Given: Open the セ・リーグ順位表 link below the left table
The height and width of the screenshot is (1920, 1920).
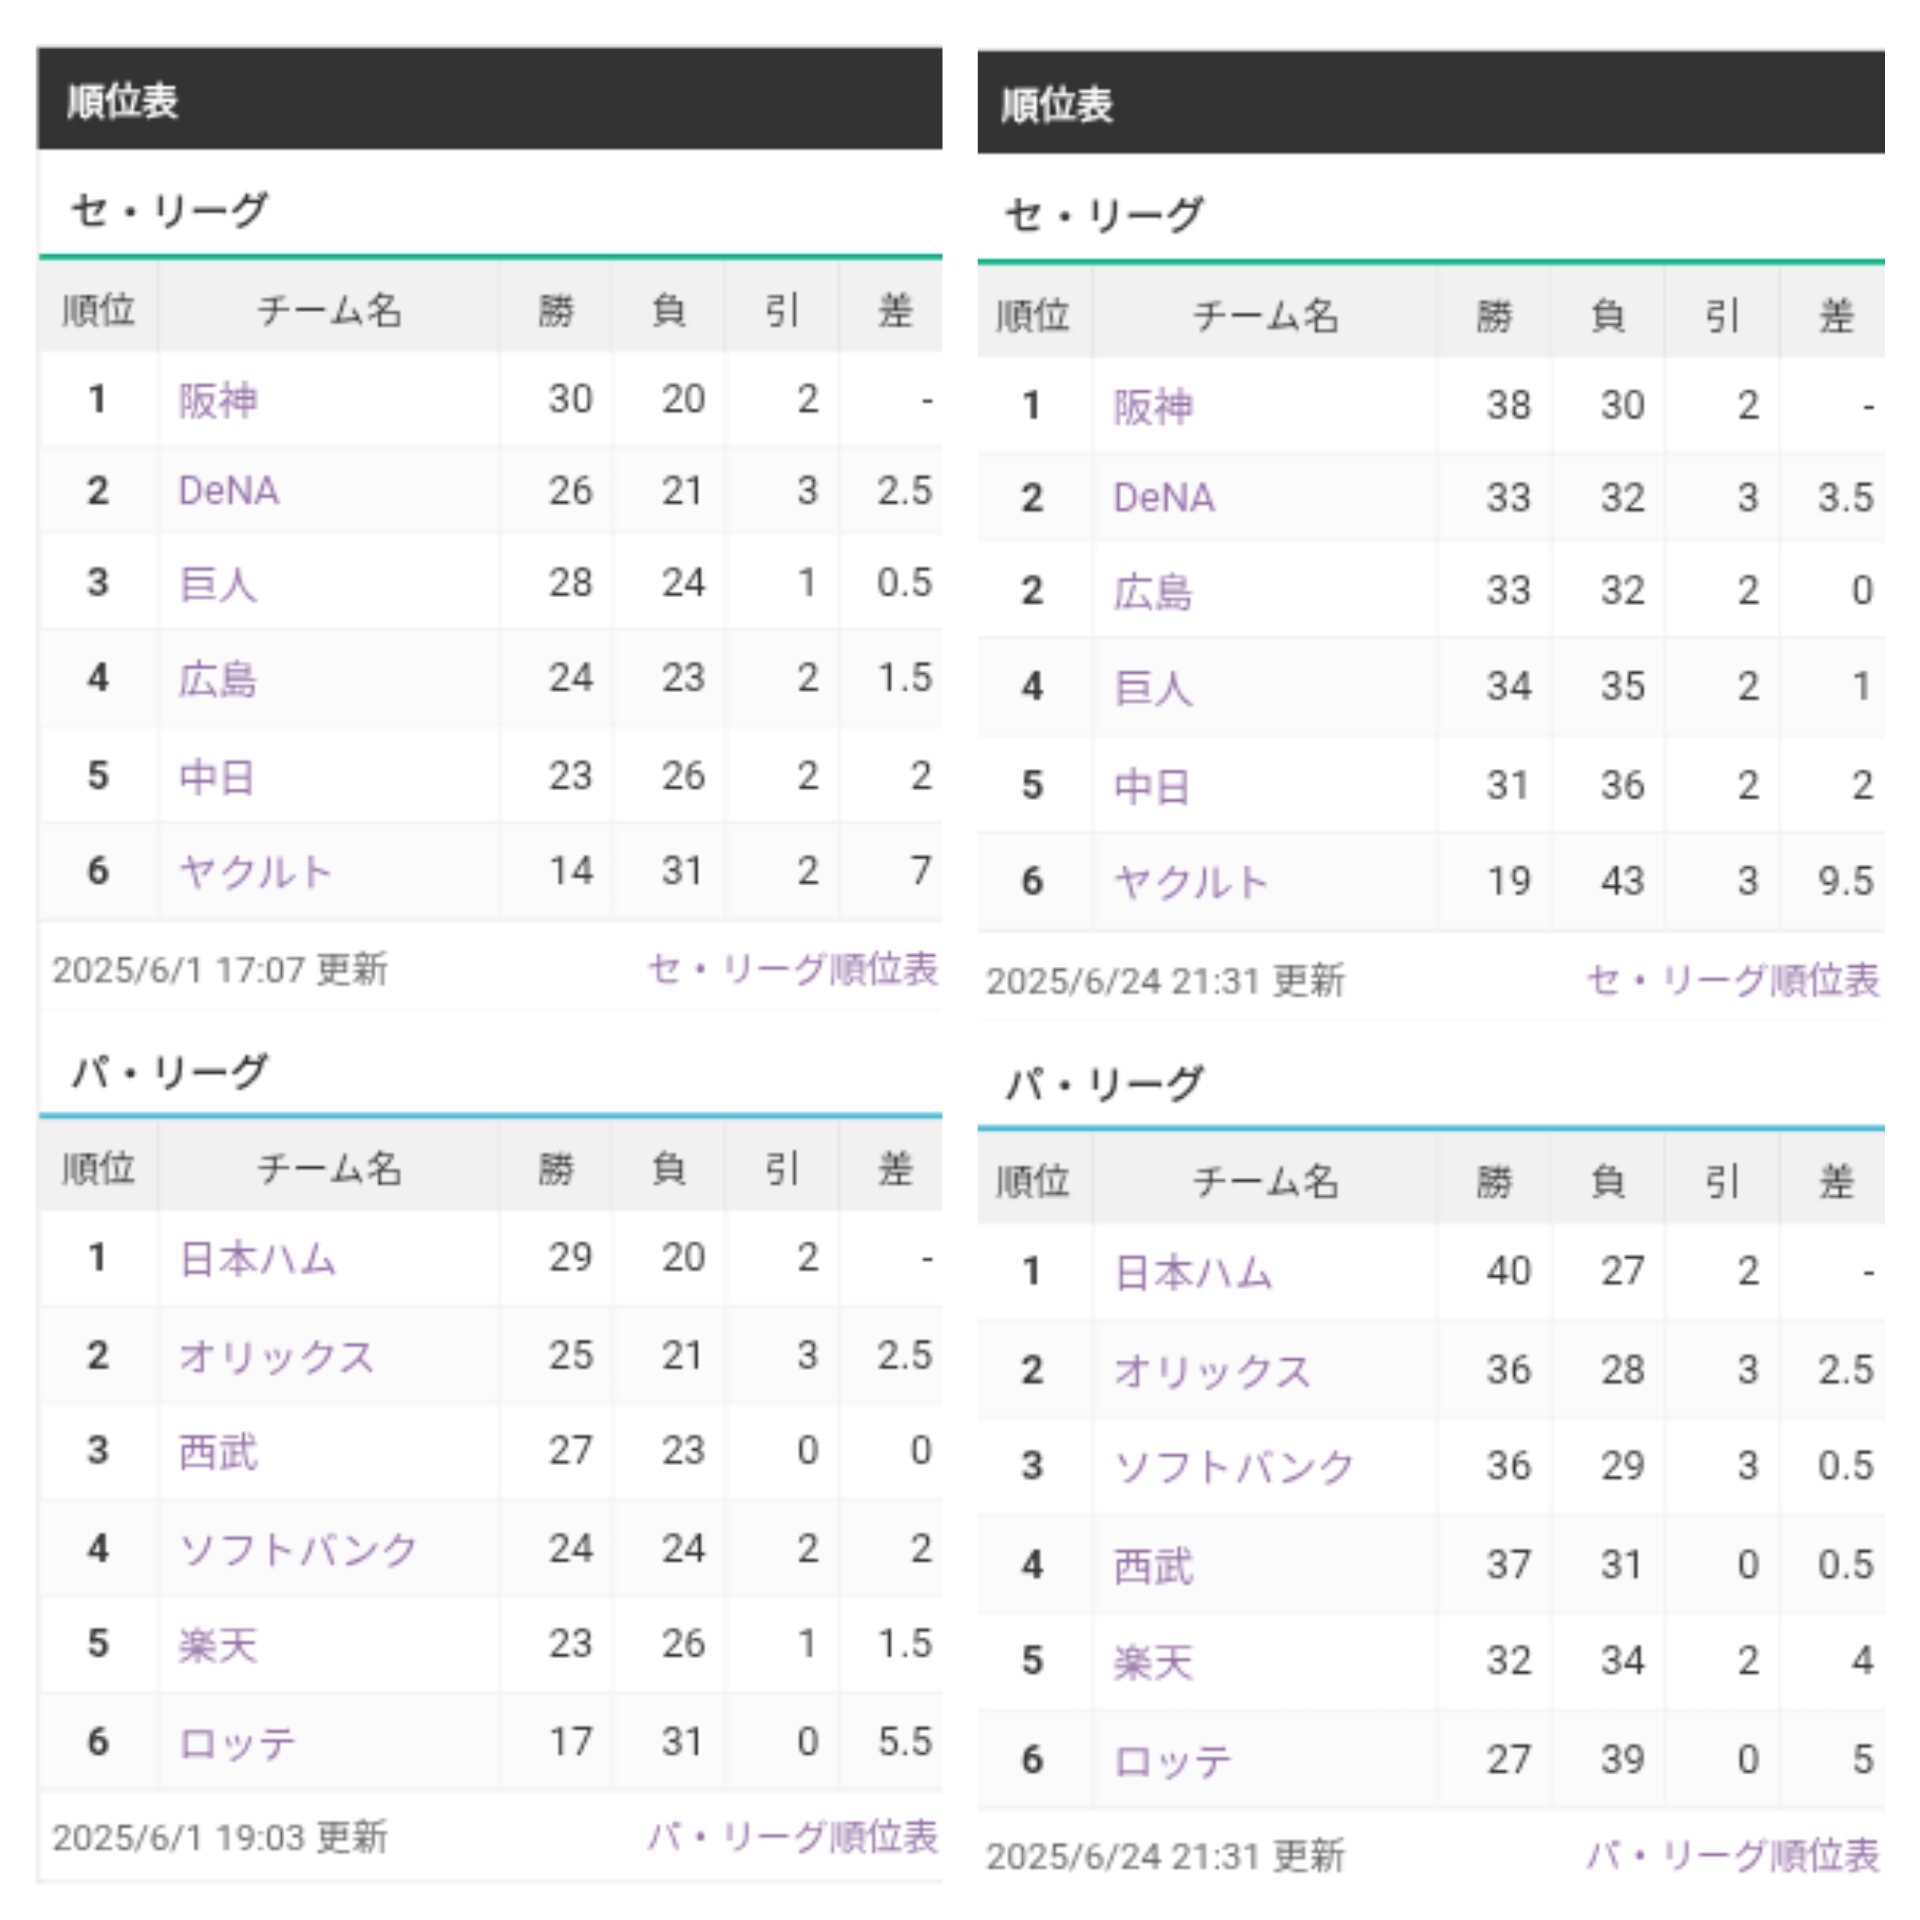Looking at the screenshot, I should coord(792,969).
